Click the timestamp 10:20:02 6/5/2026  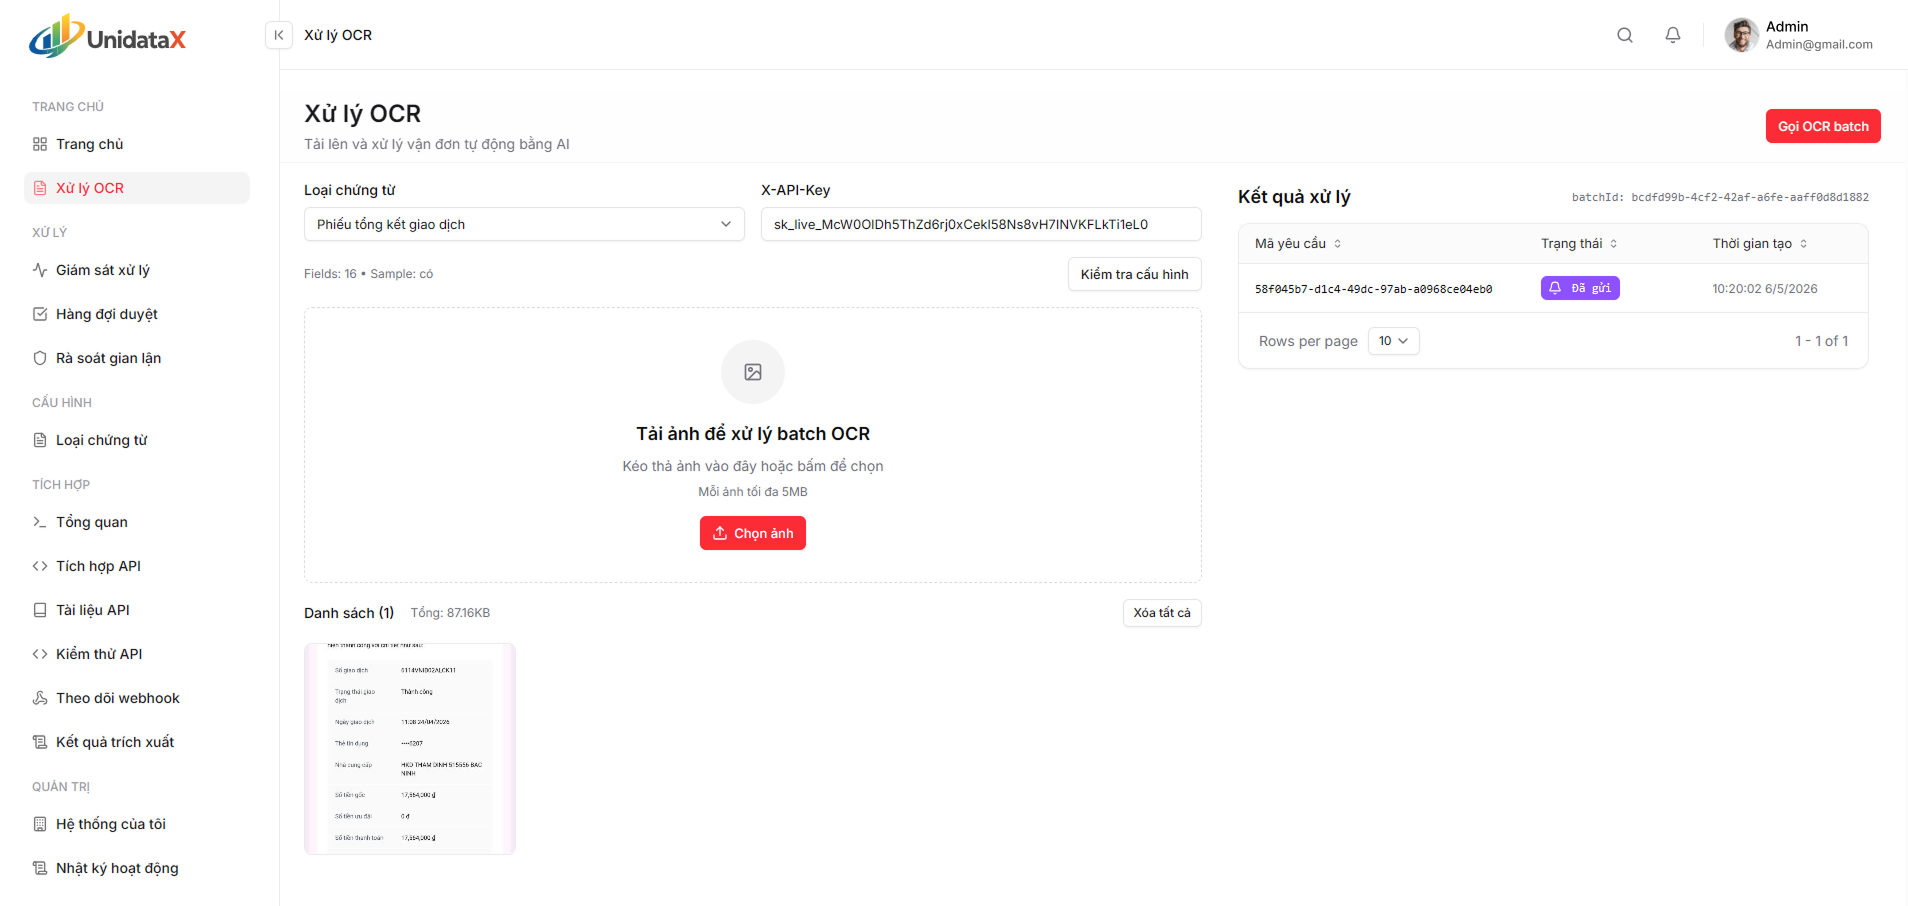(x=1765, y=289)
